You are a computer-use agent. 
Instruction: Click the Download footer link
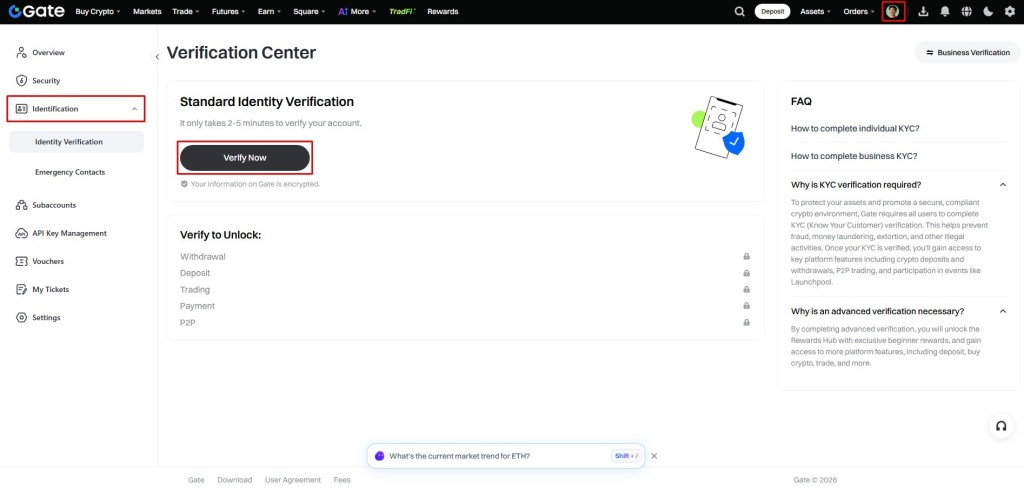point(234,480)
